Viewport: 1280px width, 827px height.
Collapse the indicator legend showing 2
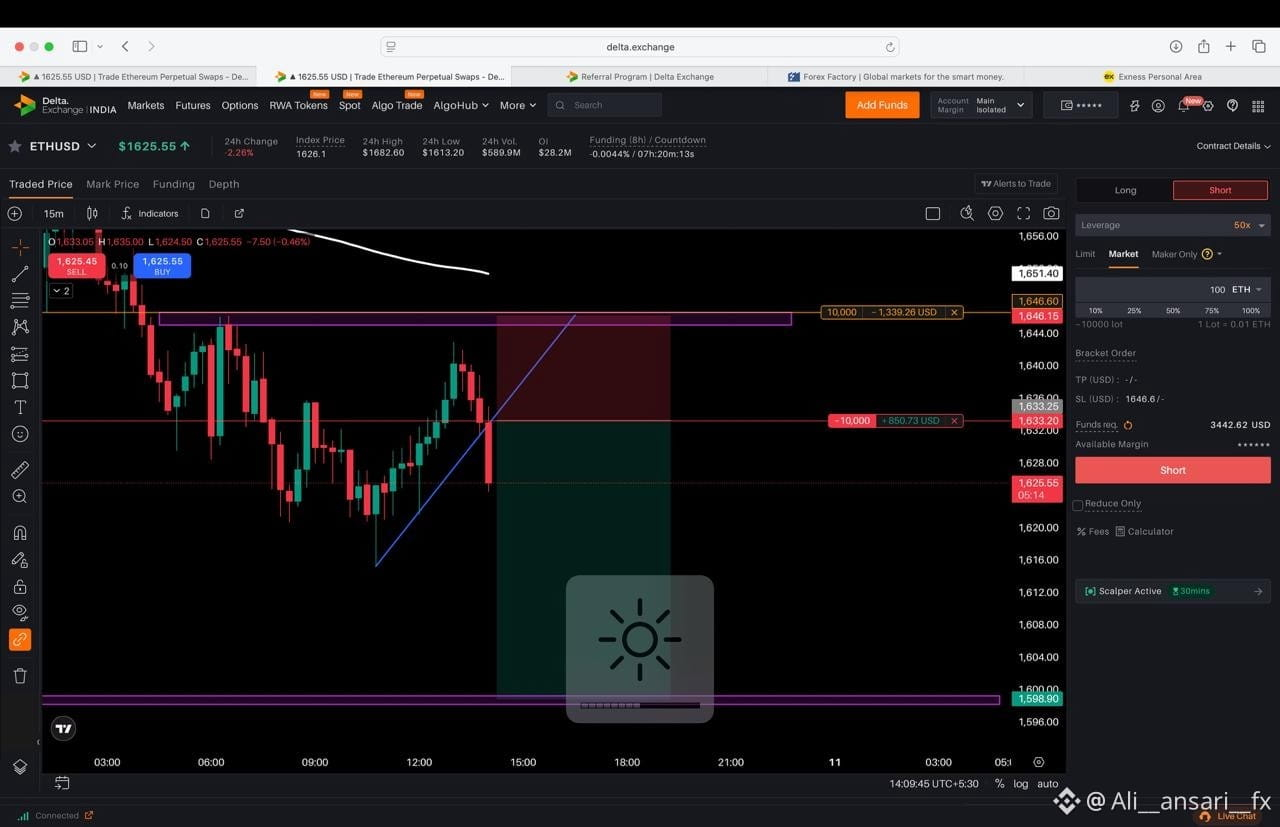61,291
